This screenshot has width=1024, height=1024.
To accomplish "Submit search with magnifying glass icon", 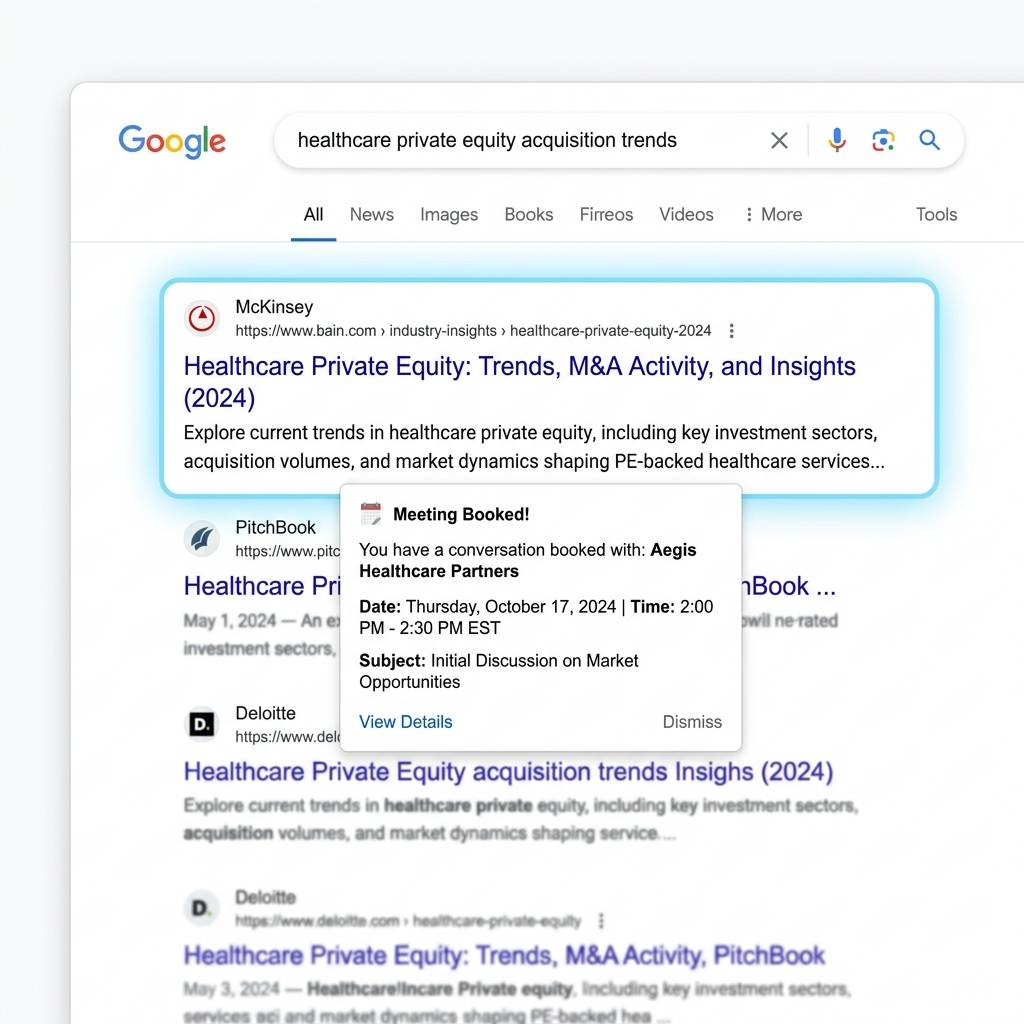I will pyautogui.click(x=929, y=140).
